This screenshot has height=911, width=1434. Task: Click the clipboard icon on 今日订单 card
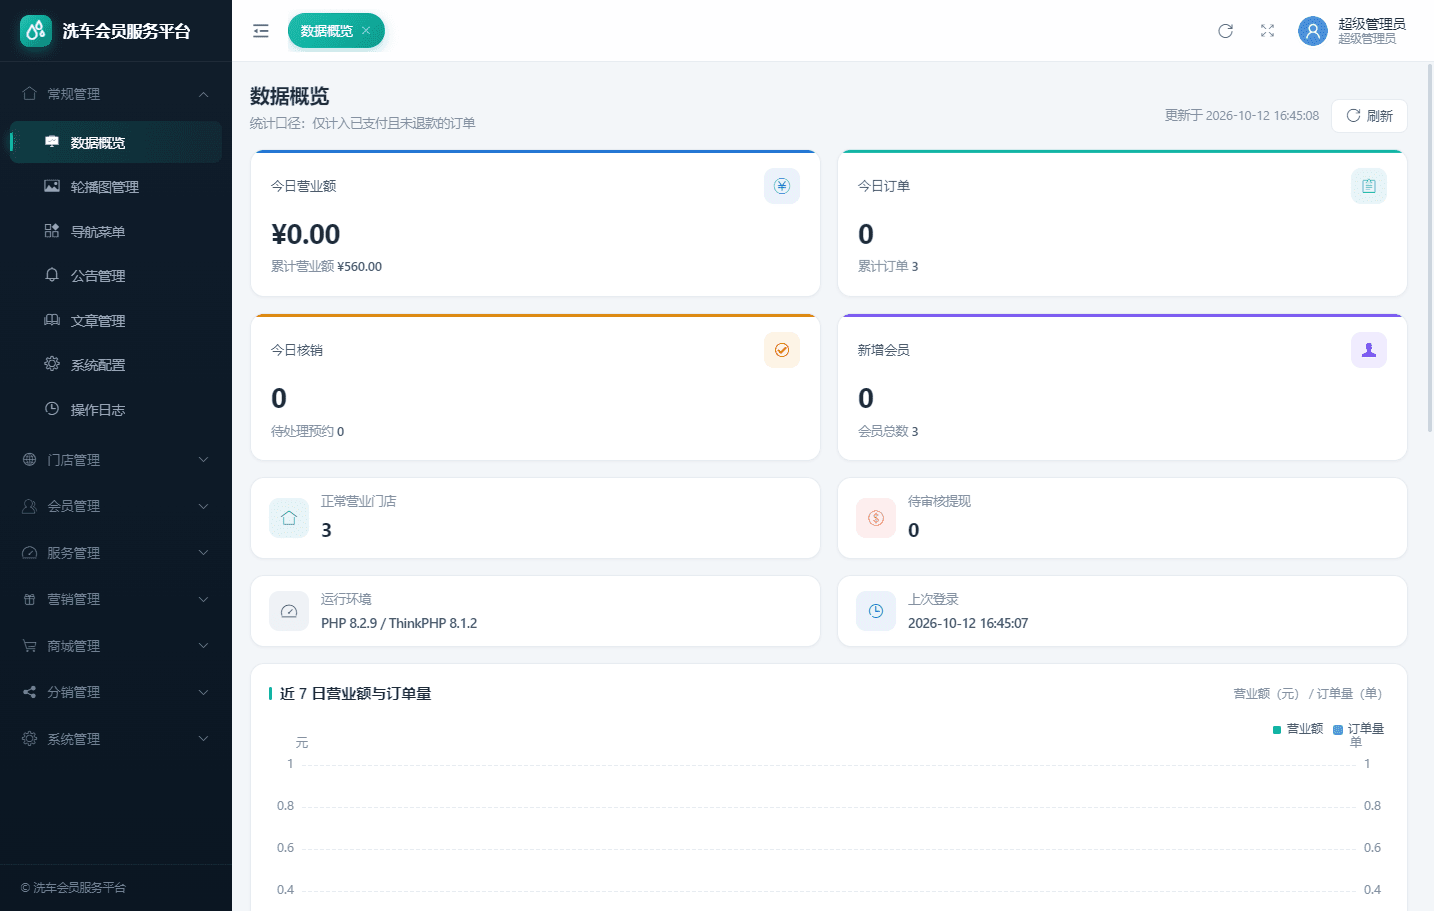click(1369, 186)
